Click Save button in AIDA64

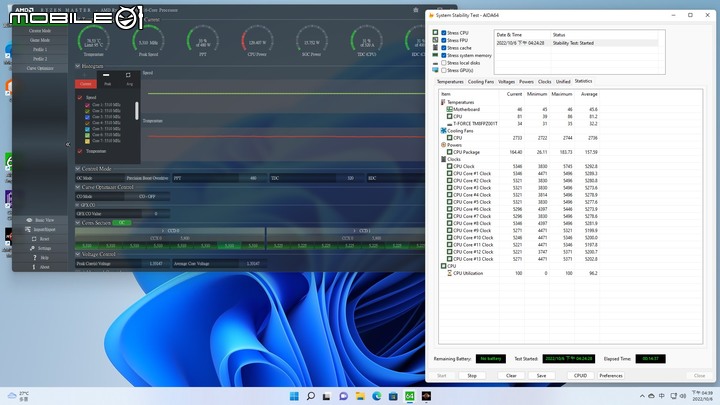click(x=541, y=376)
